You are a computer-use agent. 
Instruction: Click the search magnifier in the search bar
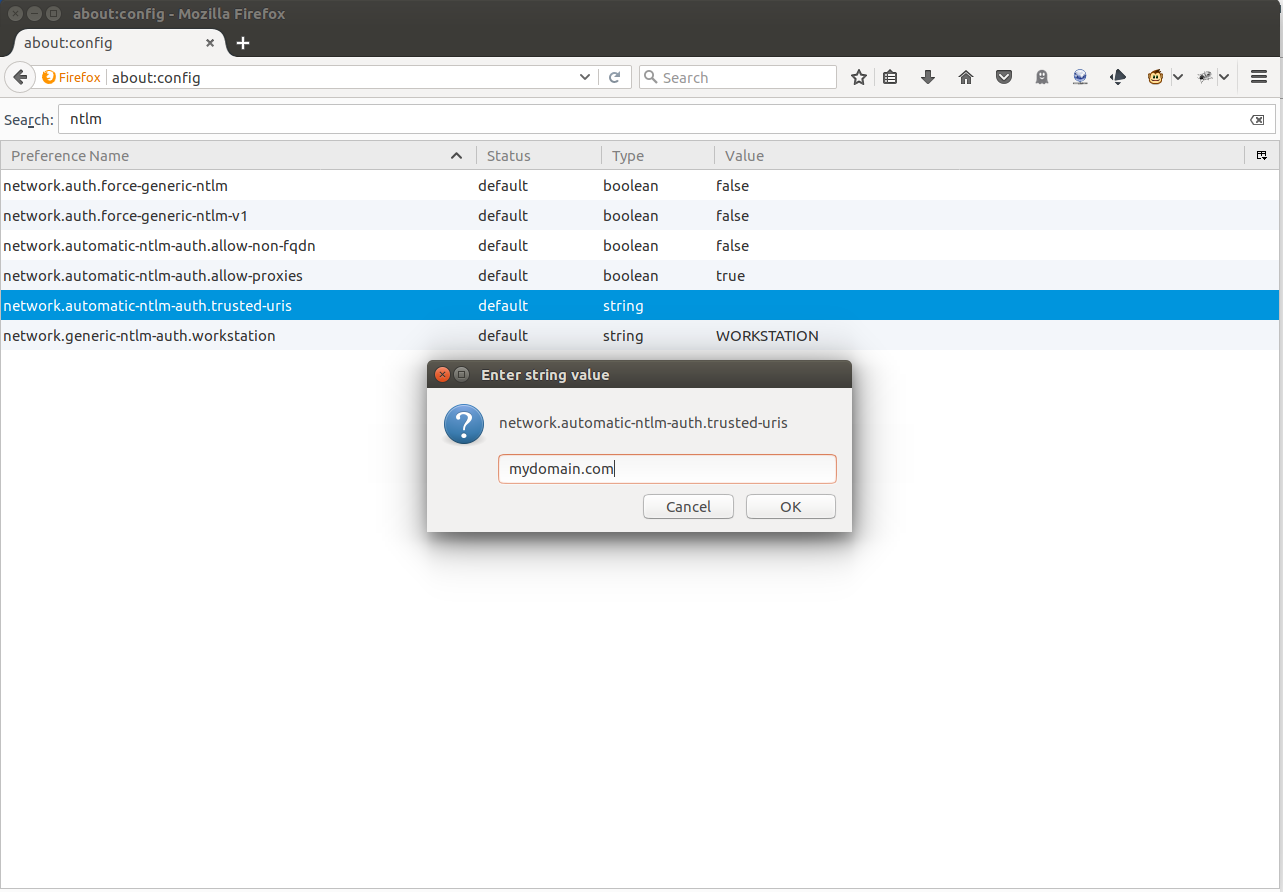tap(650, 76)
